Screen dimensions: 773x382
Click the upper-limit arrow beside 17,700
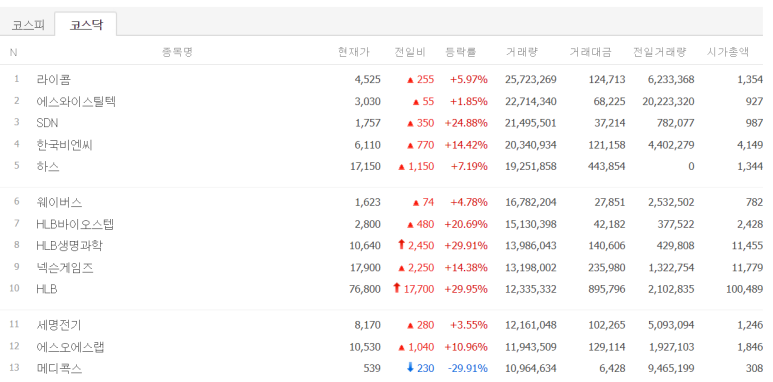click(x=397, y=288)
